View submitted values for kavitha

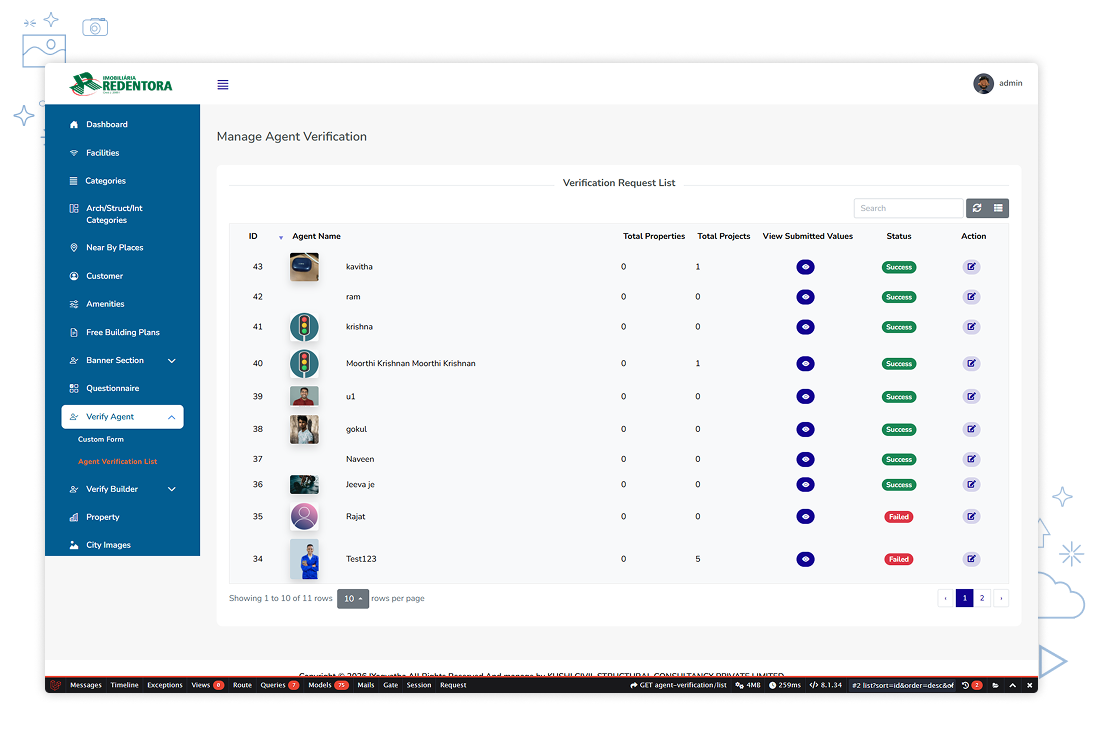(805, 267)
